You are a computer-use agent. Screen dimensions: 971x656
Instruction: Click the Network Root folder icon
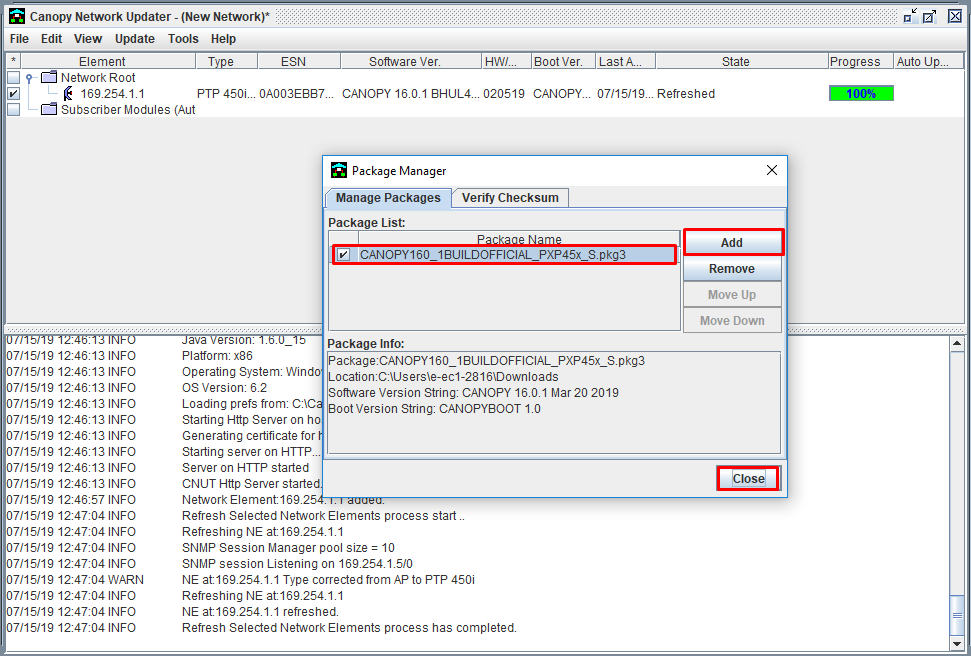tap(49, 77)
